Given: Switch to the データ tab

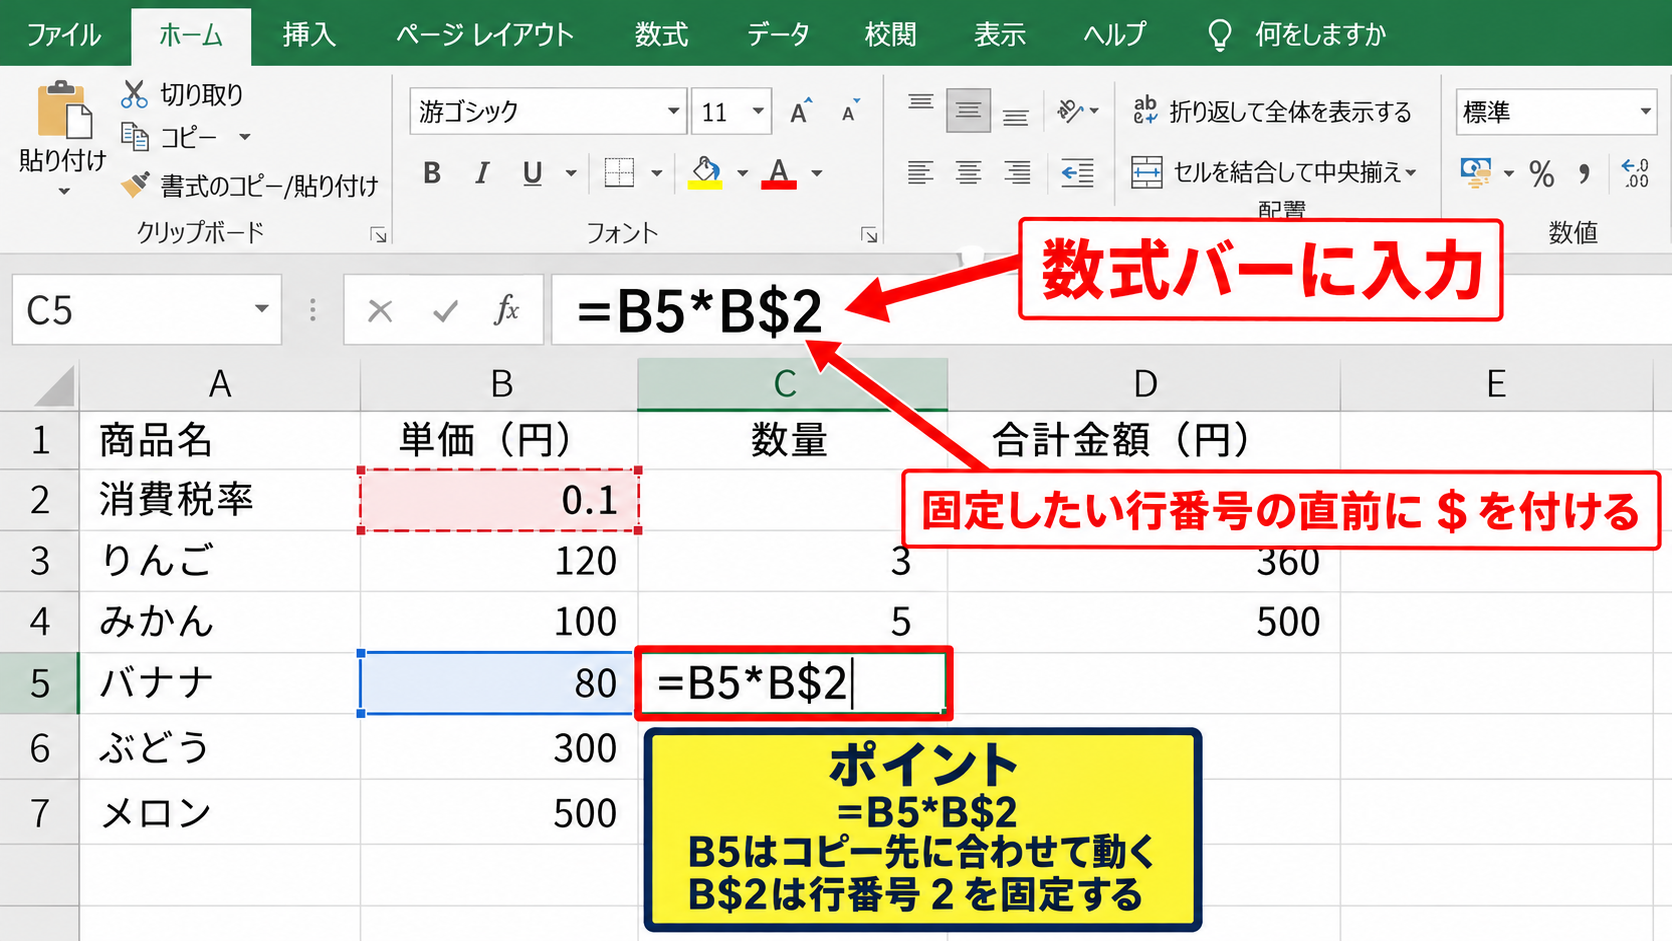Looking at the screenshot, I should [778, 34].
